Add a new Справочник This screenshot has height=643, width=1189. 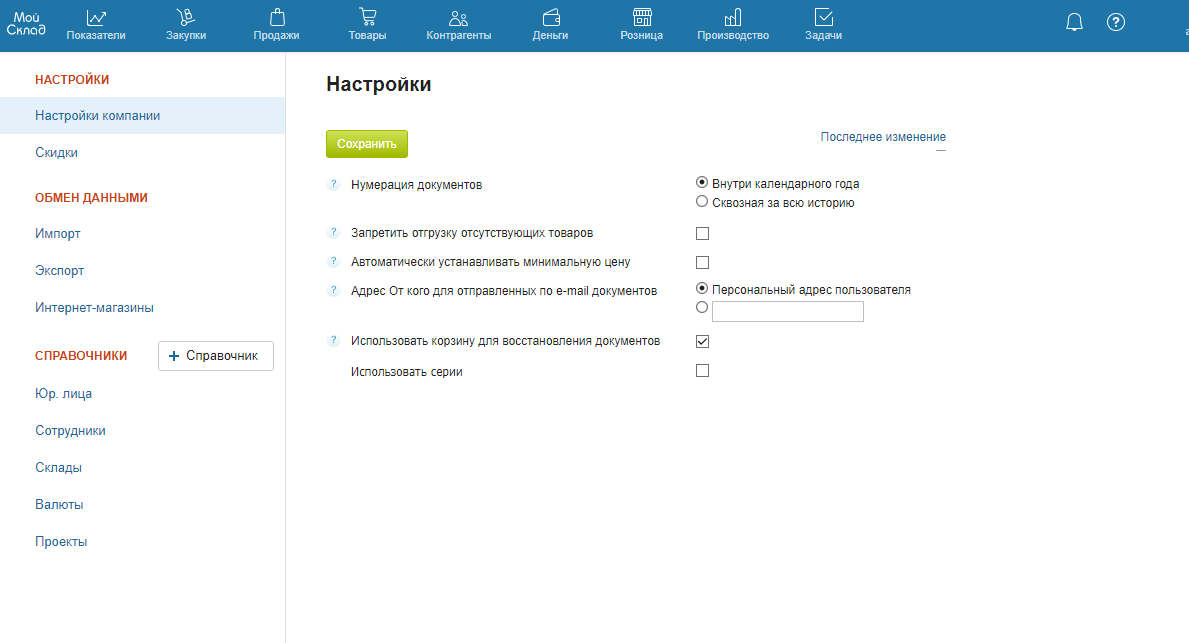tap(215, 356)
